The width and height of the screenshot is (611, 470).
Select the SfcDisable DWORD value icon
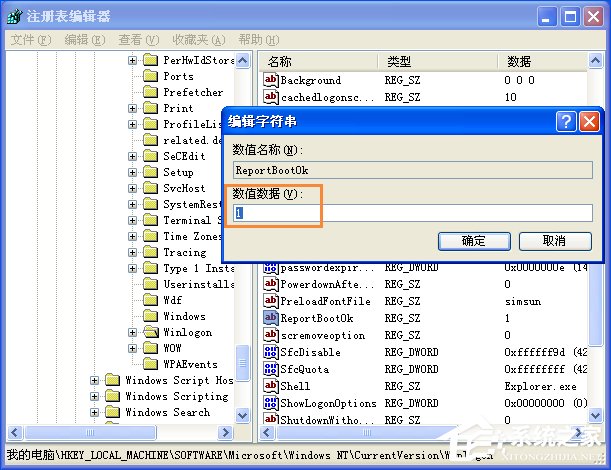coord(270,352)
